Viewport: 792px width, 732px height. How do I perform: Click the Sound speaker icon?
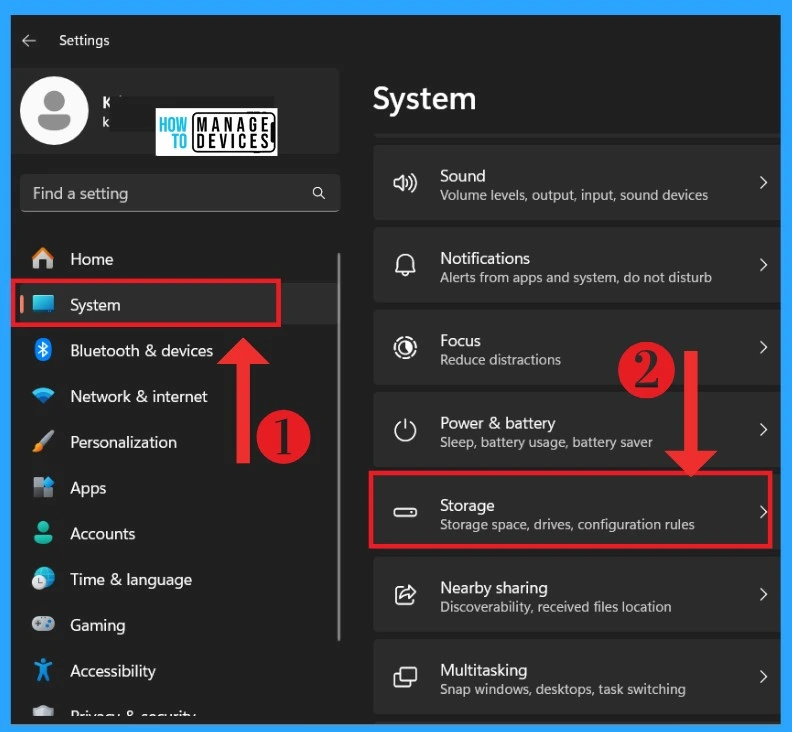405,183
